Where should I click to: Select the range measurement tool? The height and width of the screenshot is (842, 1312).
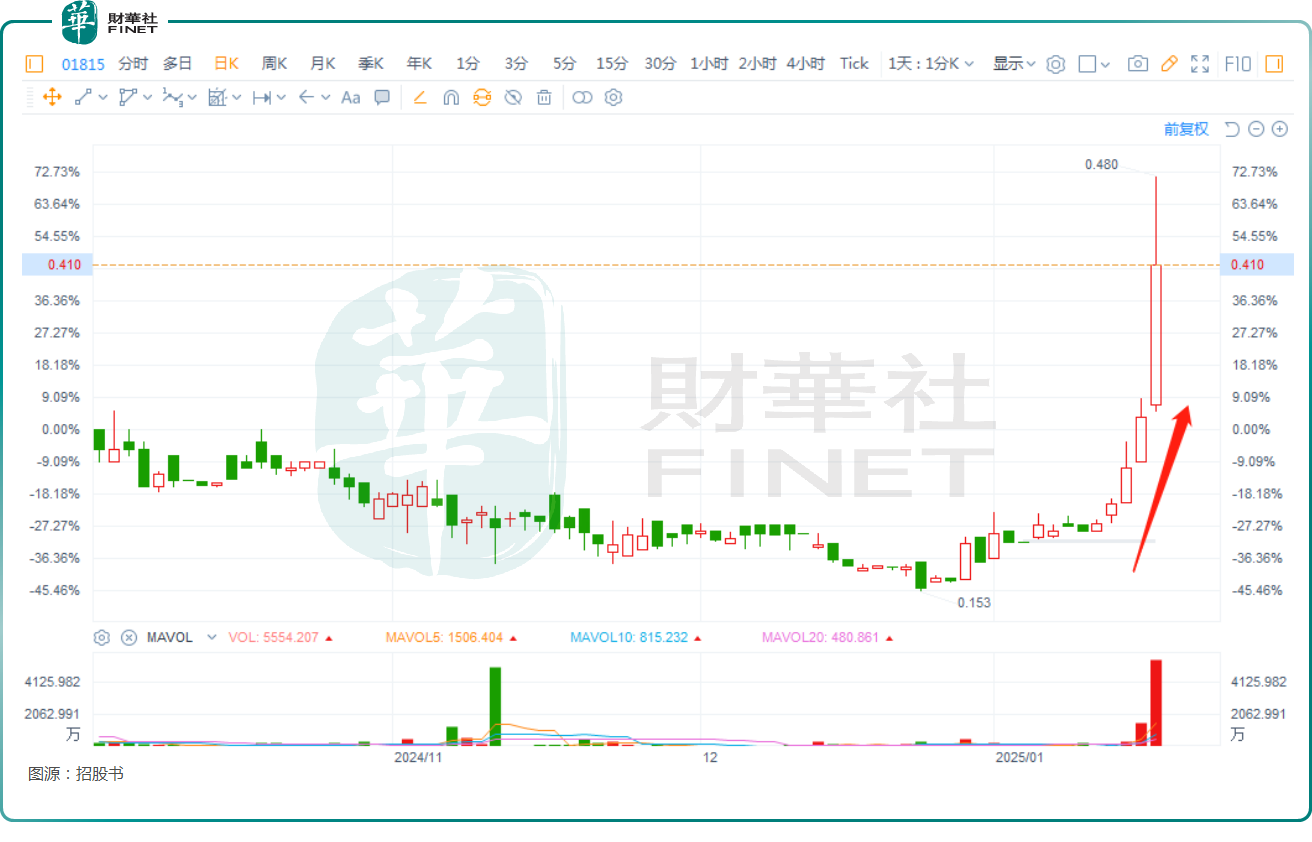261,98
